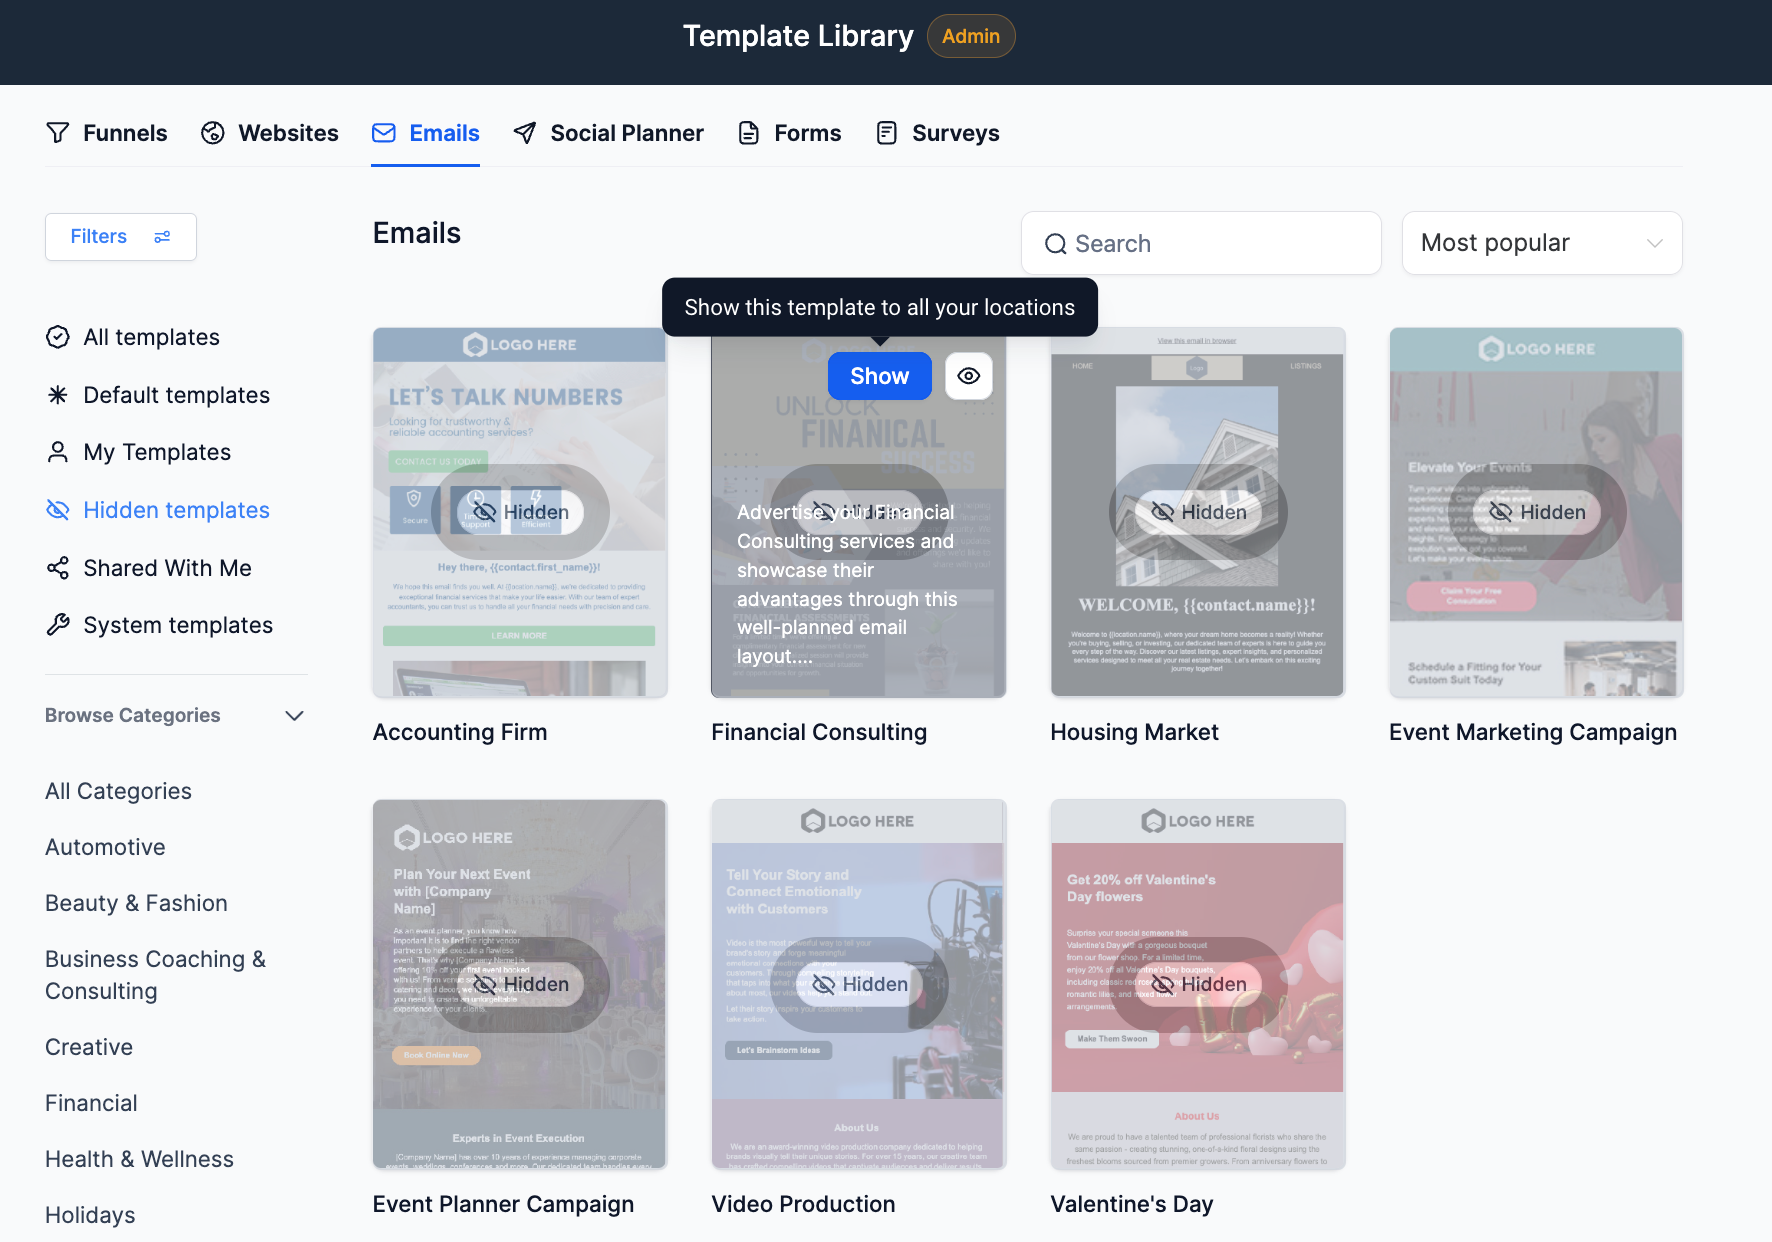Viewport: 1772px width, 1242px height.
Task: Switch to the Funnels tab
Action: 107,133
